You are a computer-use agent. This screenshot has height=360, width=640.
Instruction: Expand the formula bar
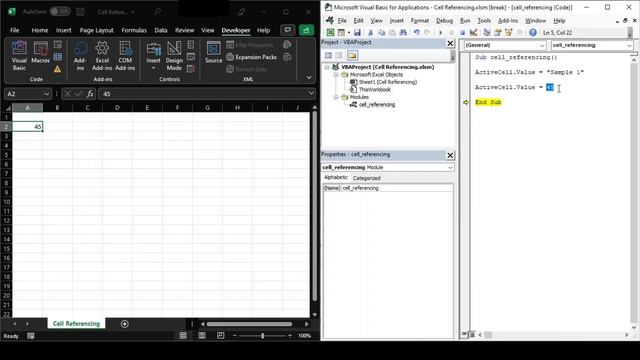[x=311, y=93]
